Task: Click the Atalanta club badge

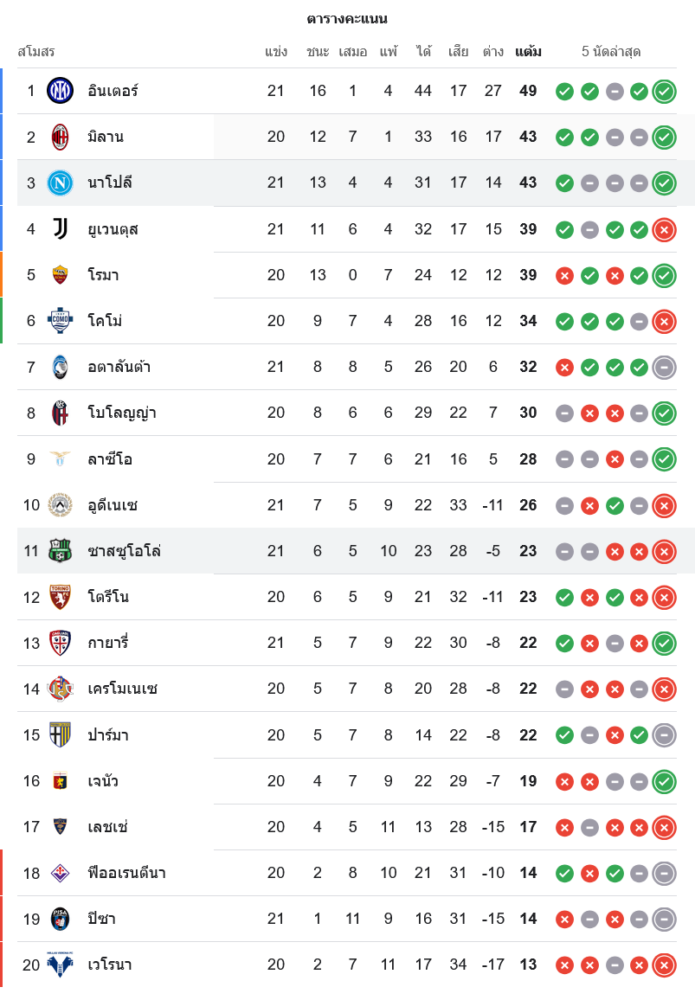Action: 61,367
